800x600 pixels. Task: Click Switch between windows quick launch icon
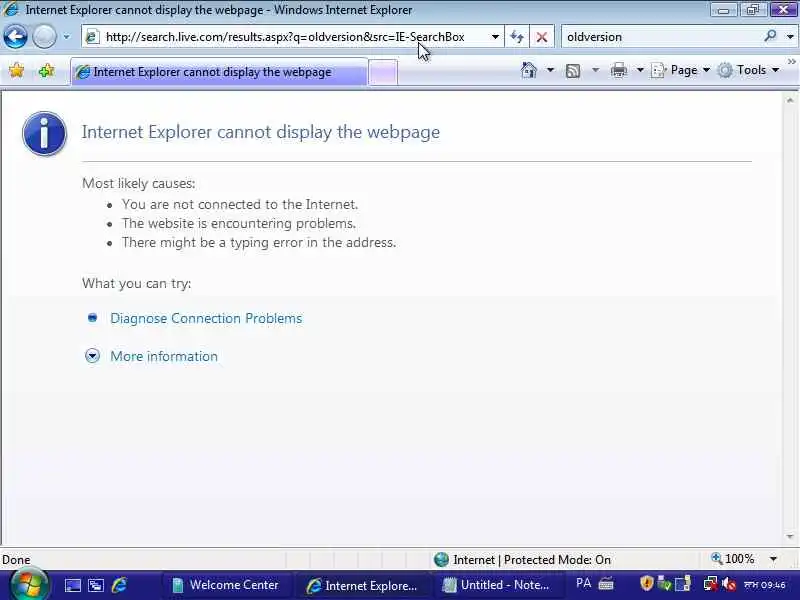(x=96, y=585)
